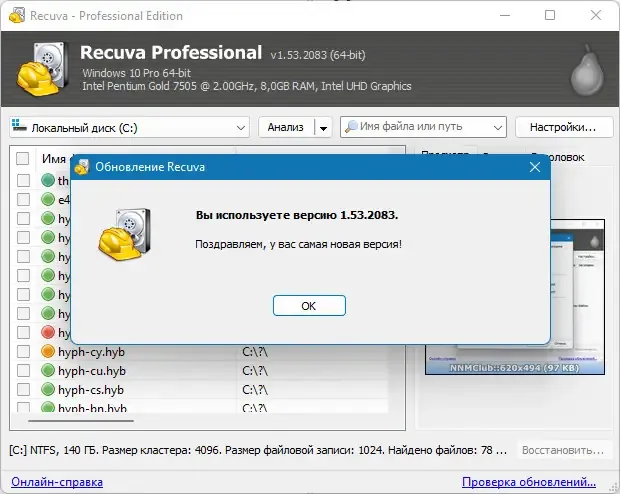The height and width of the screenshot is (494, 620).
Task: Click the Recuva app icon in the main title bar
Action: [17, 15]
